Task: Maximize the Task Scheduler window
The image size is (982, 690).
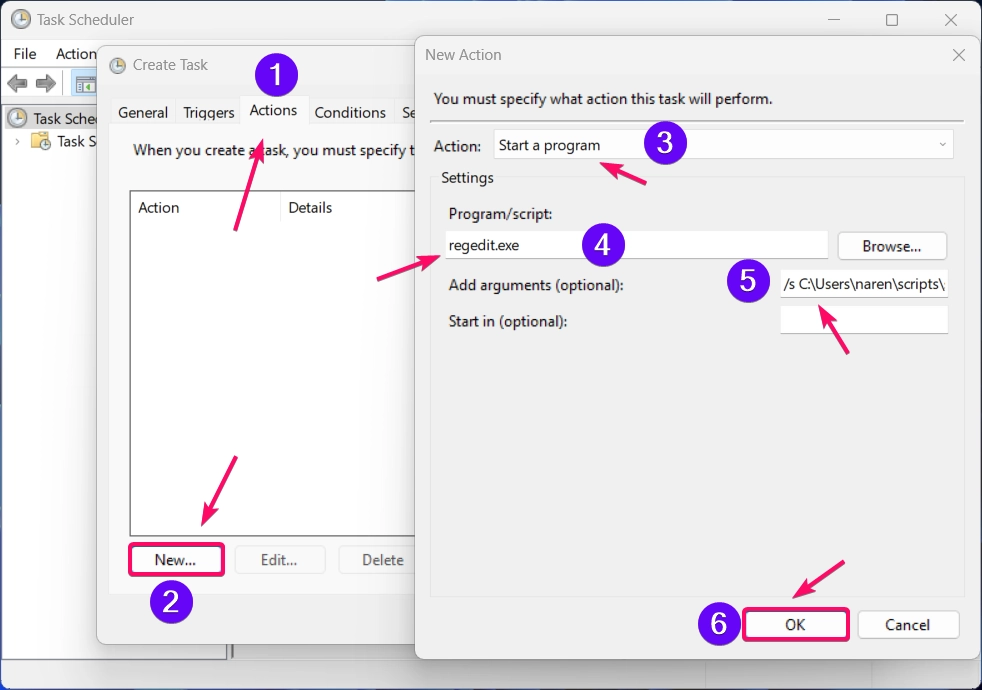Action: pyautogui.click(x=892, y=20)
